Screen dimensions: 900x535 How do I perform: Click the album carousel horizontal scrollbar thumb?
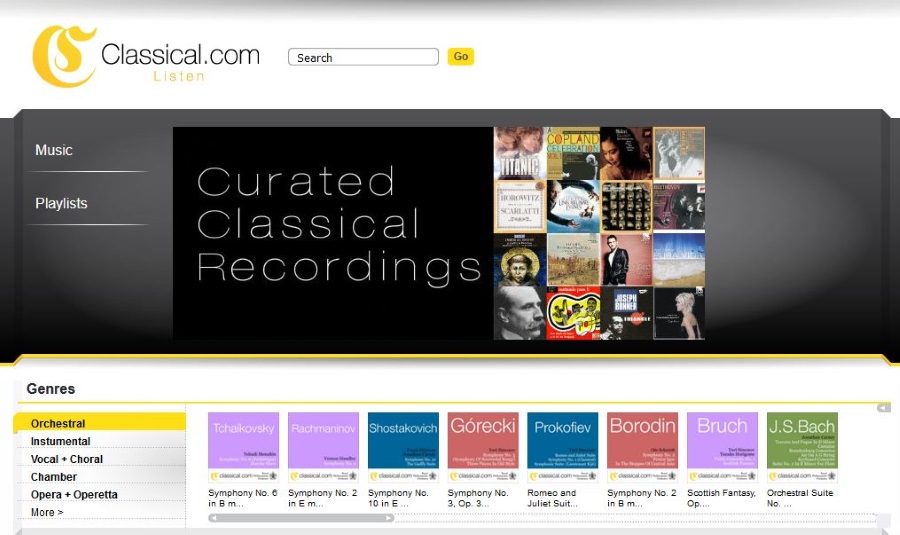coord(301,518)
